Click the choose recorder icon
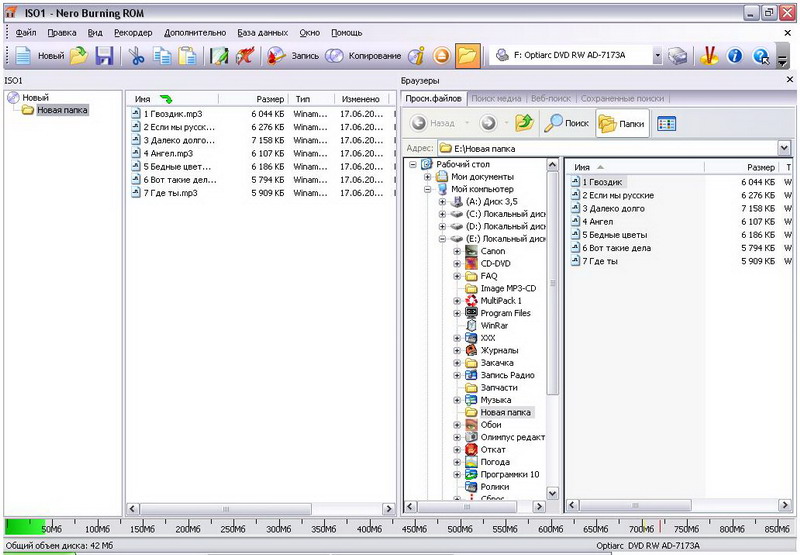The height and width of the screenshot is (555, 800). click(678, 56)
